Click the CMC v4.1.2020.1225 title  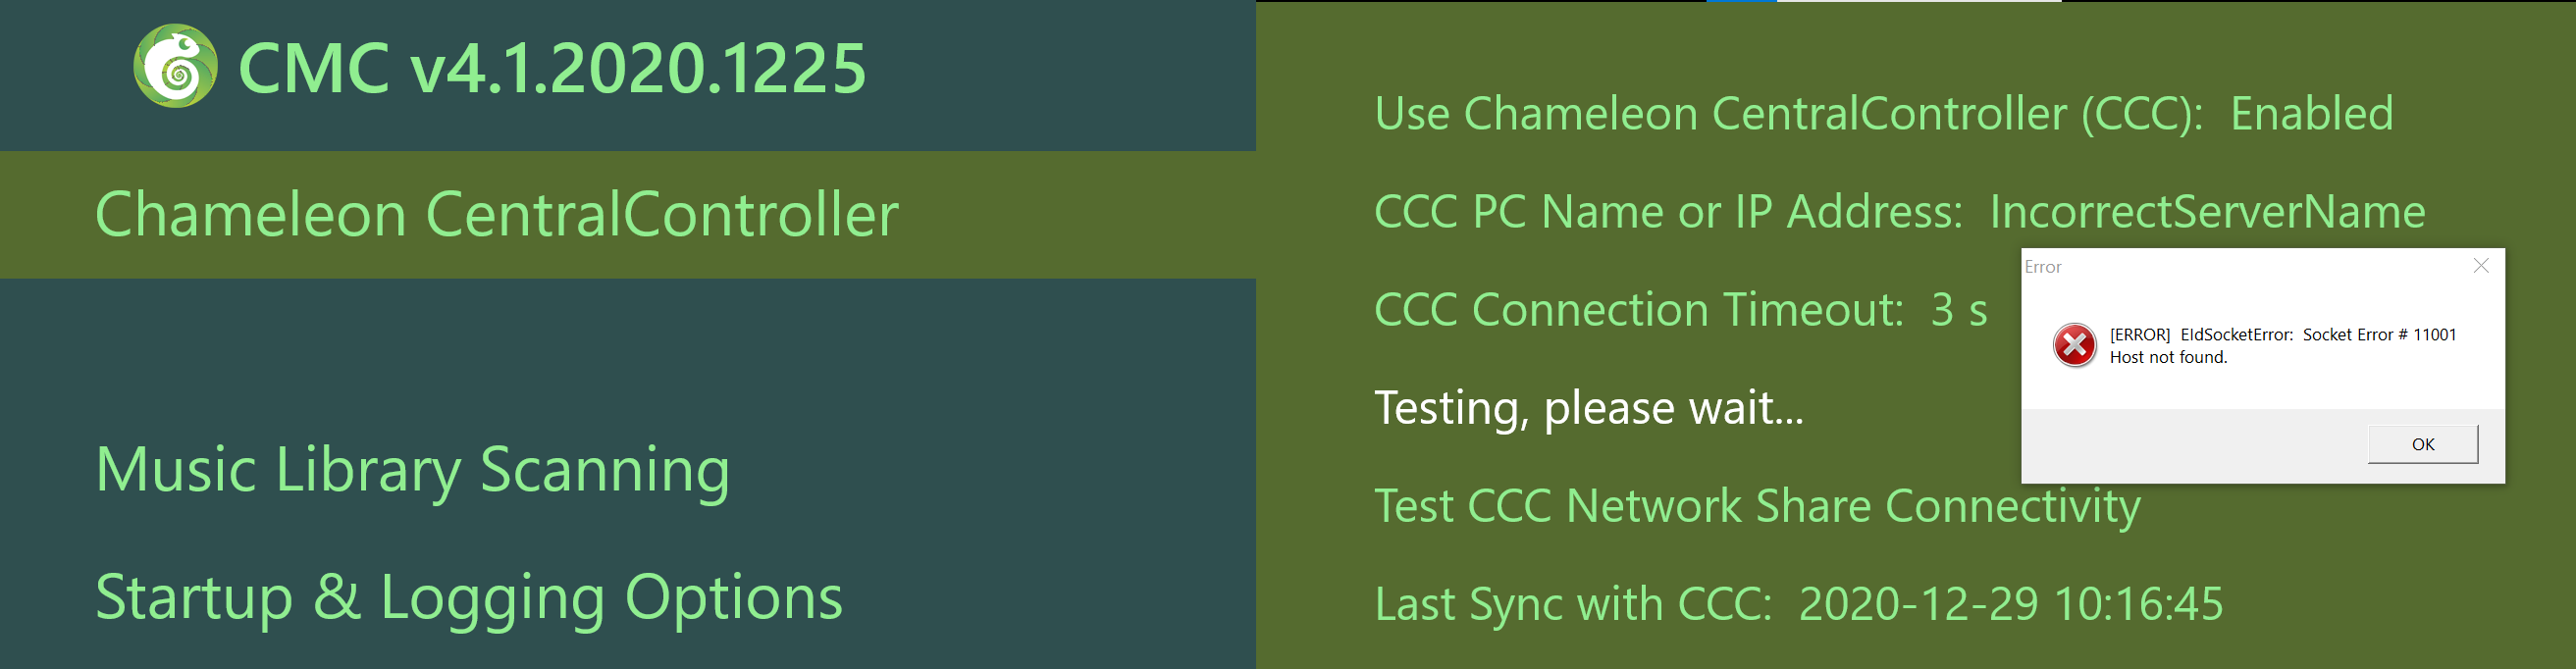552,68
